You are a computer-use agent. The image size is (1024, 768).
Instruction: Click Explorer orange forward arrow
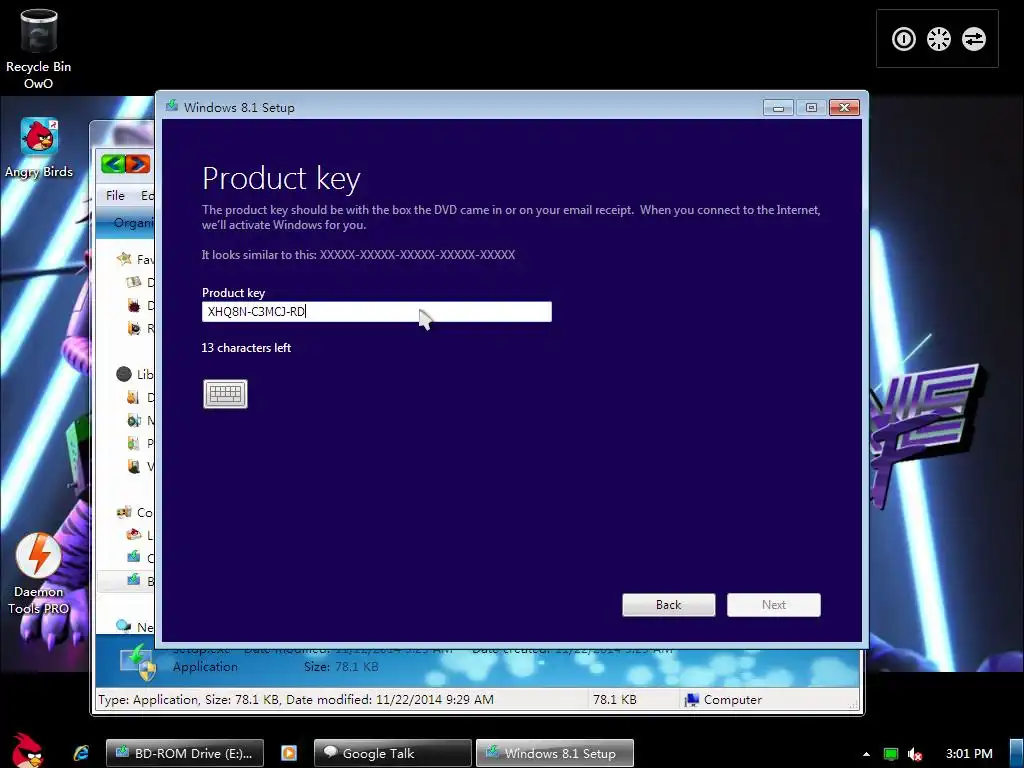click(x=138, y=163)
